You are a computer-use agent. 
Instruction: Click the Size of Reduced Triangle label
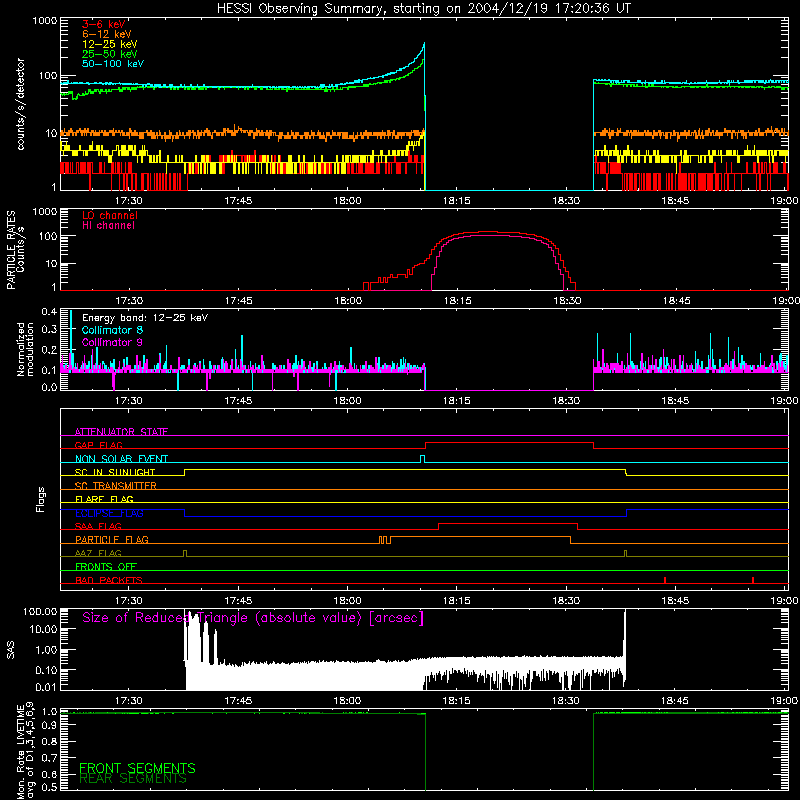click(253, 618)
